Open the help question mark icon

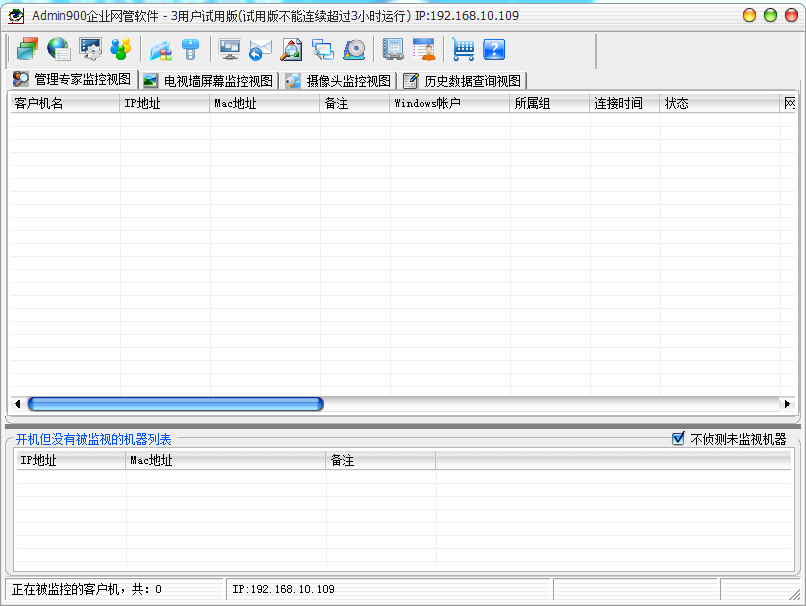[x=494, y=49]
